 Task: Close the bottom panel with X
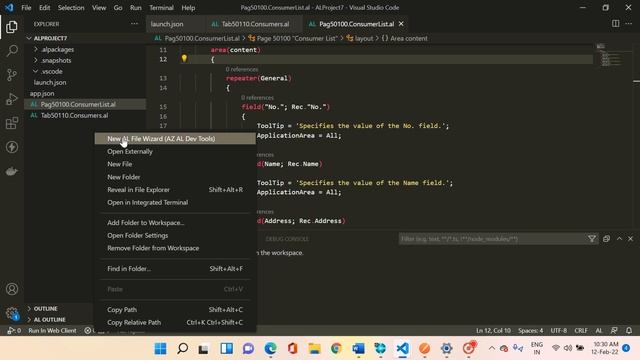(x=630, y=239)
